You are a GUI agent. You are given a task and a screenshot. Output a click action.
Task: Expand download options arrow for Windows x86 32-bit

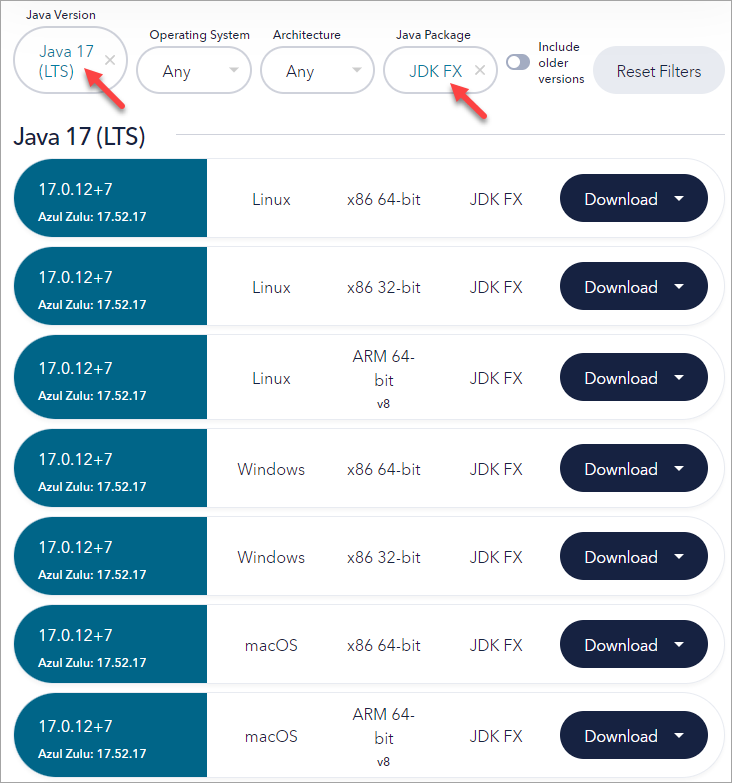pyautogui.click(x=680, y=557)
